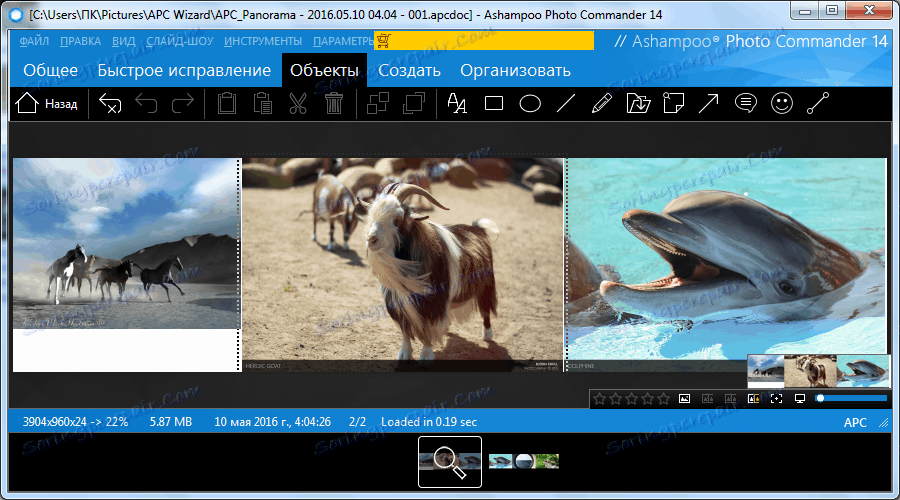
Task: Click the Loaded in 0.19 sec text
Action: 429,422
